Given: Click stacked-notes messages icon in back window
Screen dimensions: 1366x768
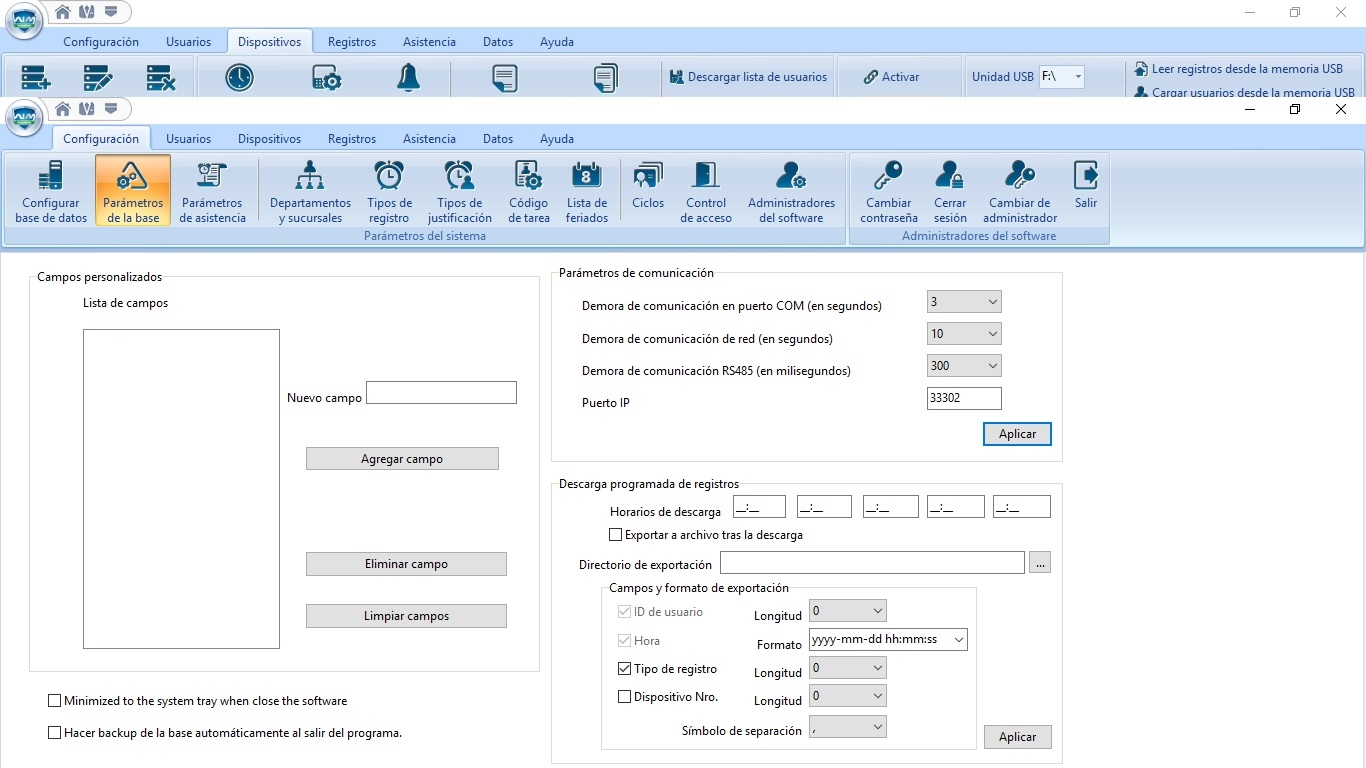Looking at the screenshot, I should click(605, 77).
